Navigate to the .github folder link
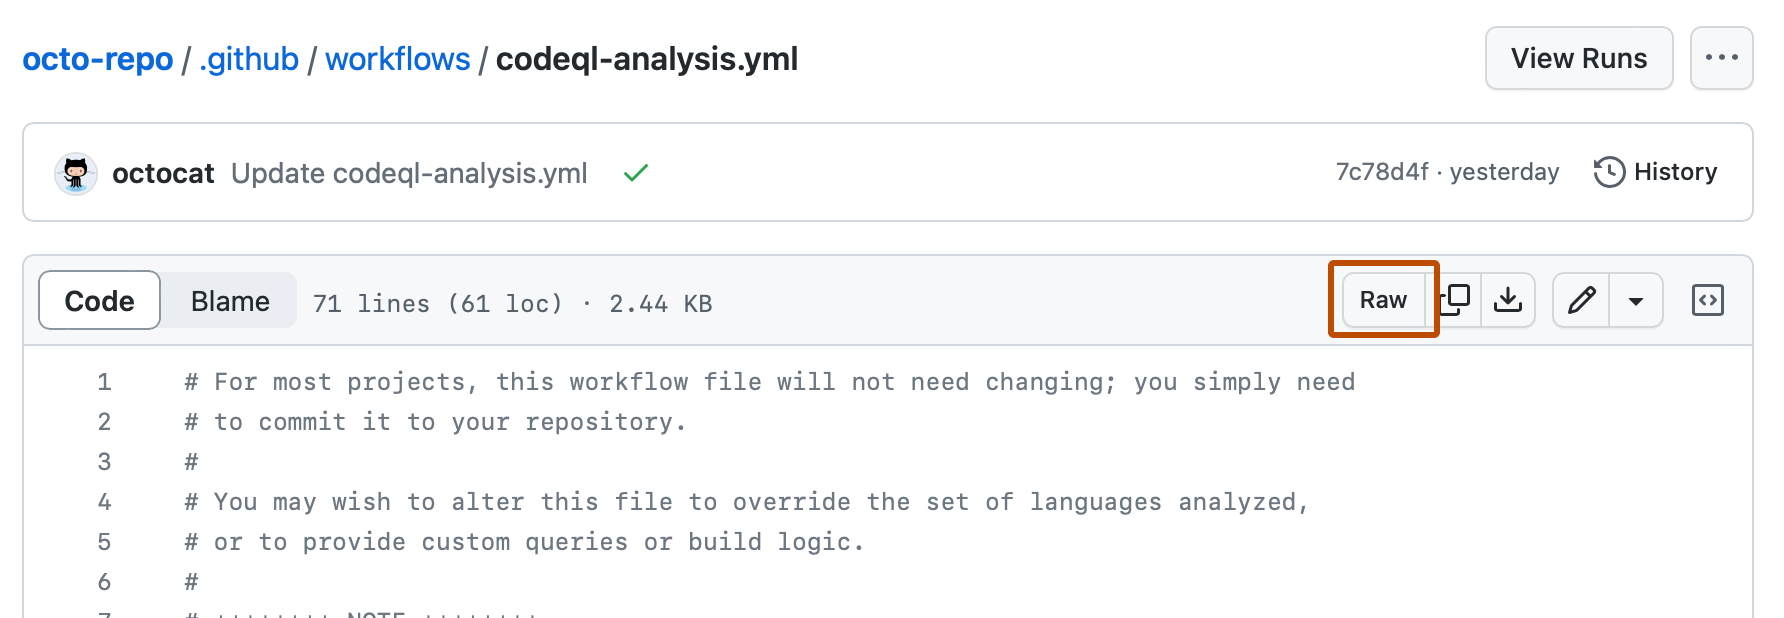 coord(249,59)
